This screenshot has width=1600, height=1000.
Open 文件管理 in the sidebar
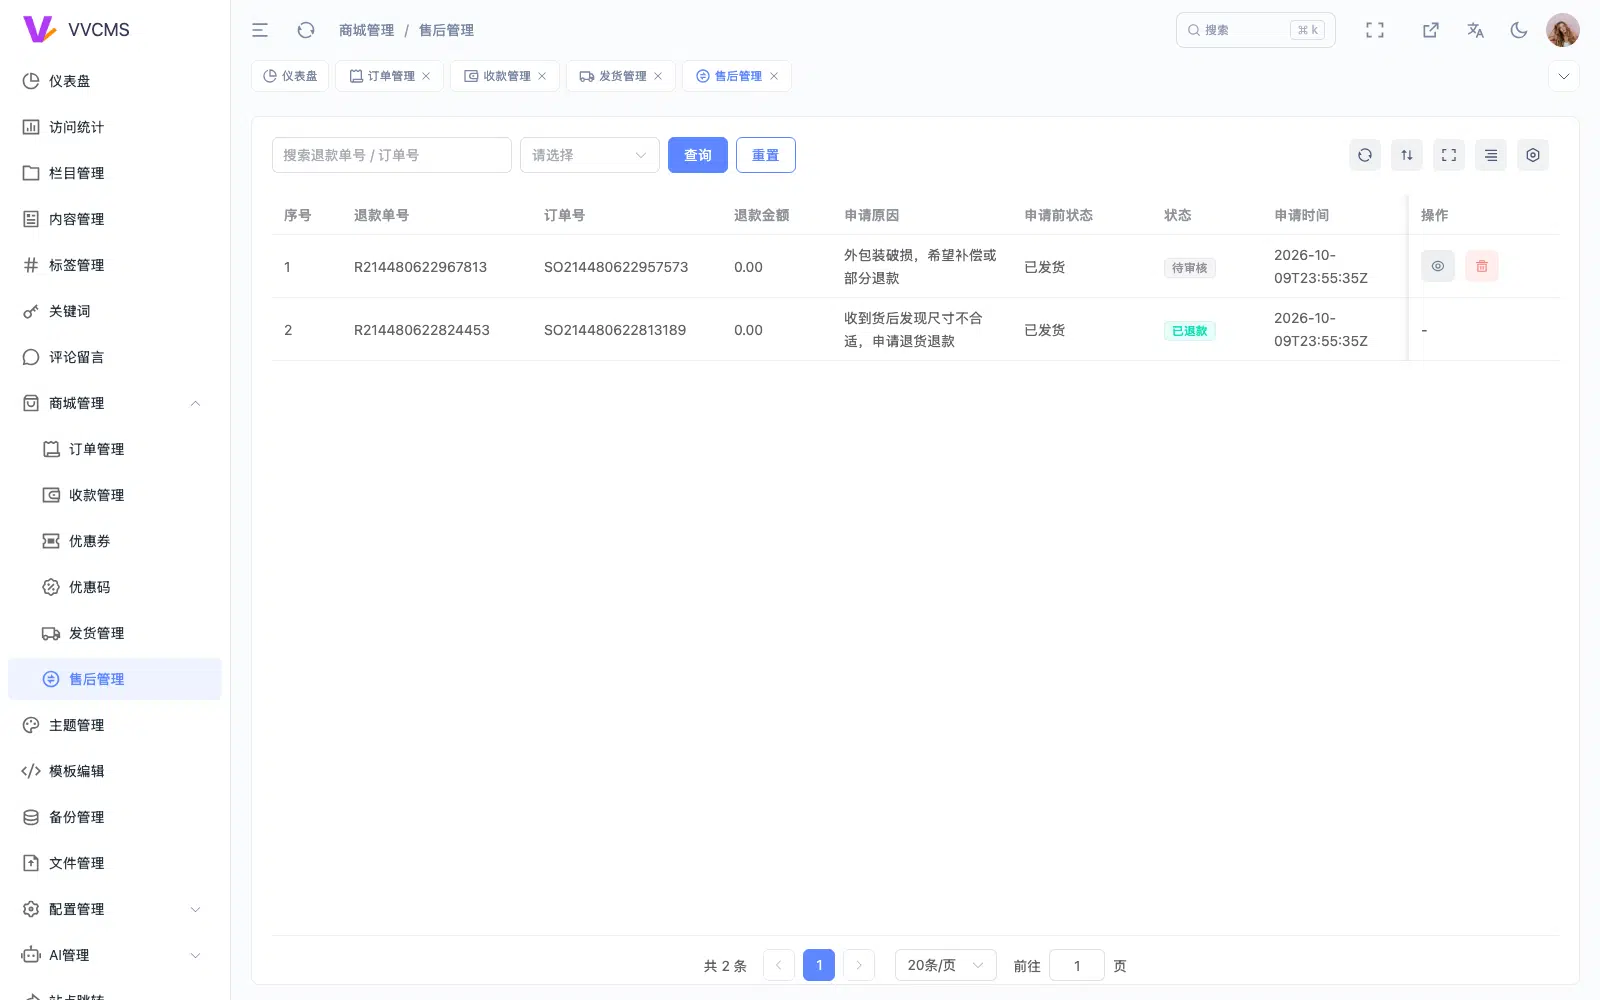[115, 863]
